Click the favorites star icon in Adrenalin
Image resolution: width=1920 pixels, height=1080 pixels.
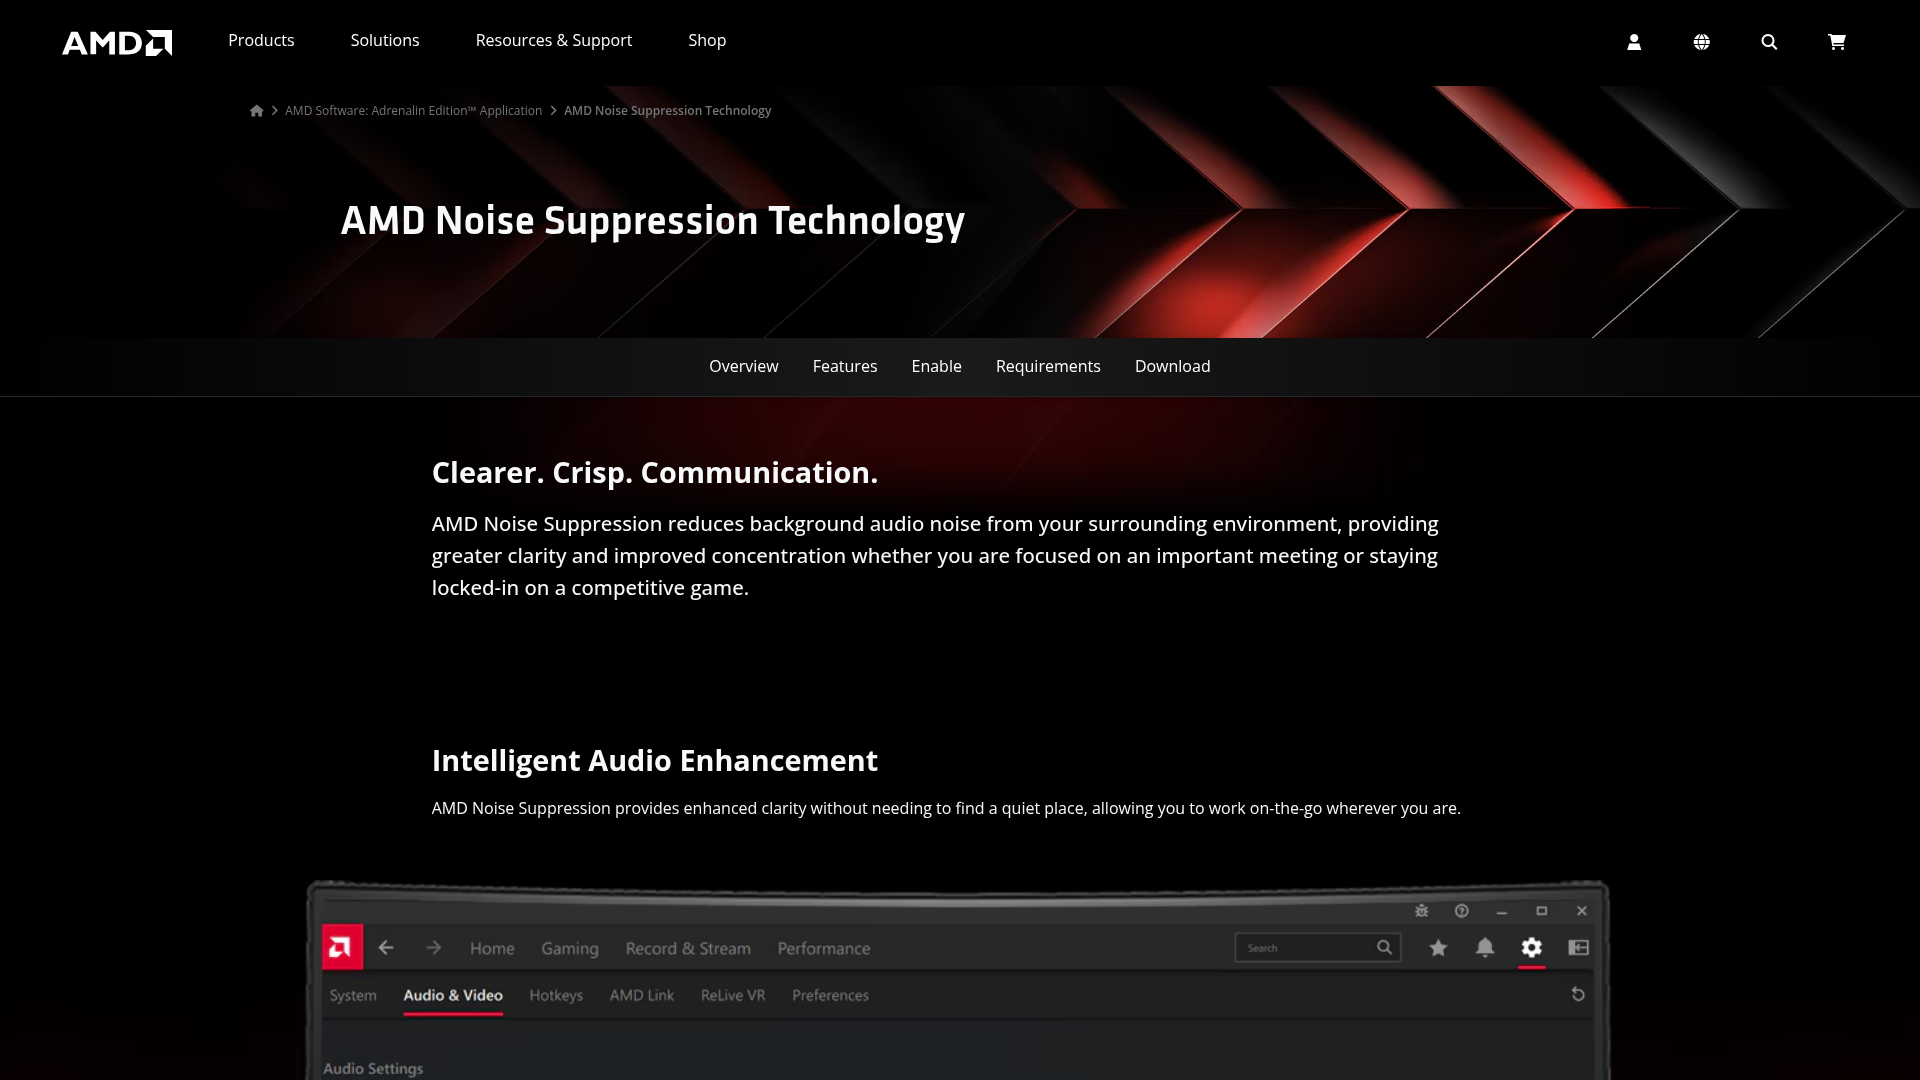1438,947
